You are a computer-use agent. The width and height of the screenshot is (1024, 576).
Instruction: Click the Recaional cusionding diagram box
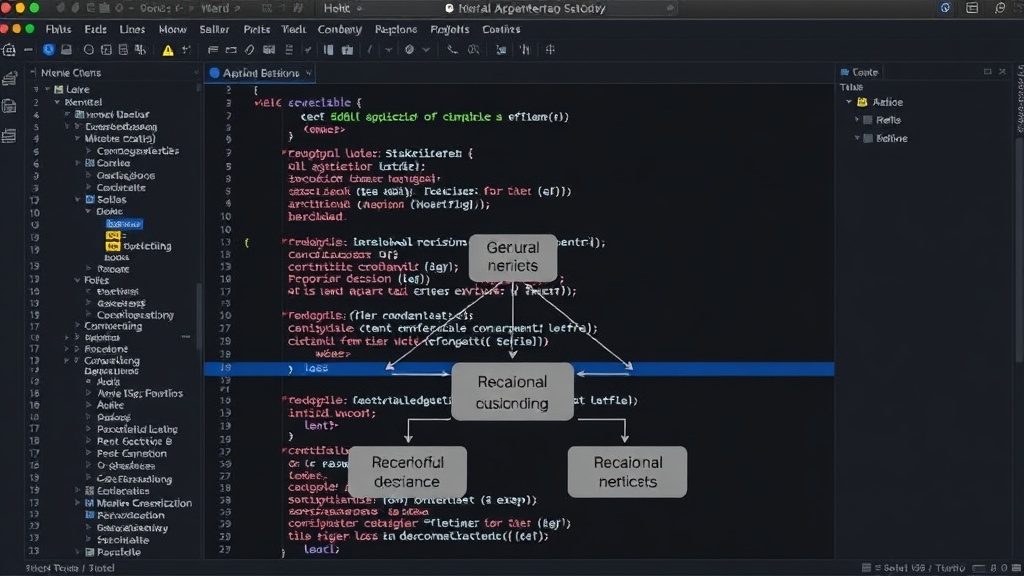pos(512,392)
